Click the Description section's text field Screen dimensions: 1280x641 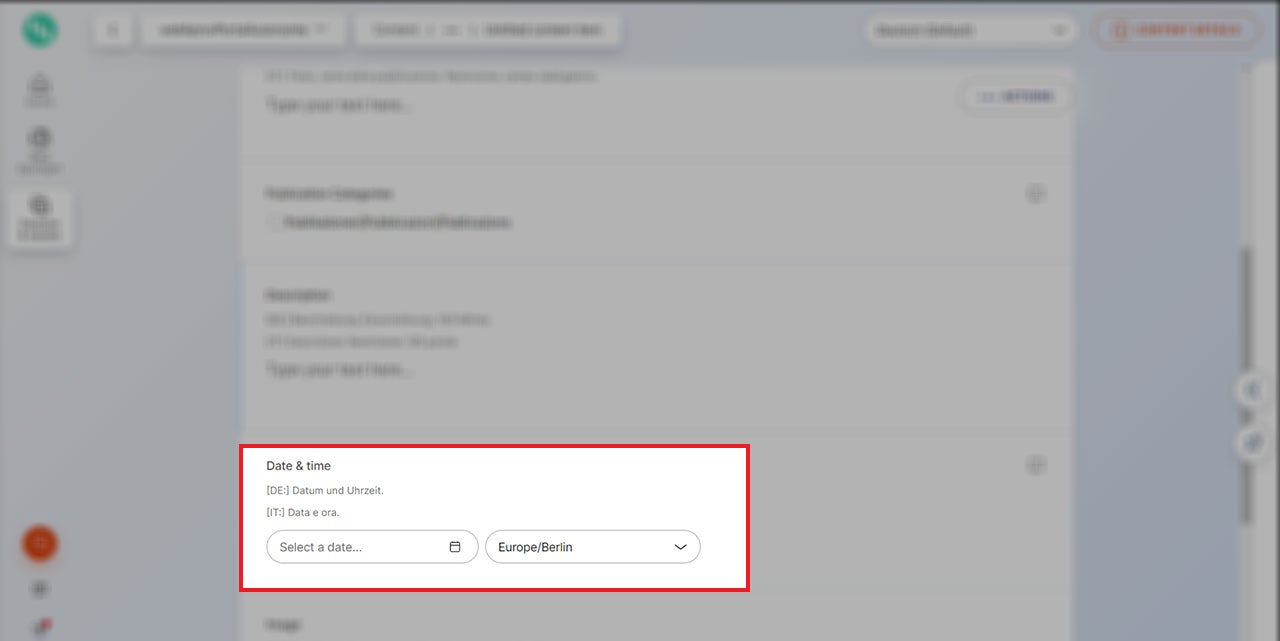[340, 370]
